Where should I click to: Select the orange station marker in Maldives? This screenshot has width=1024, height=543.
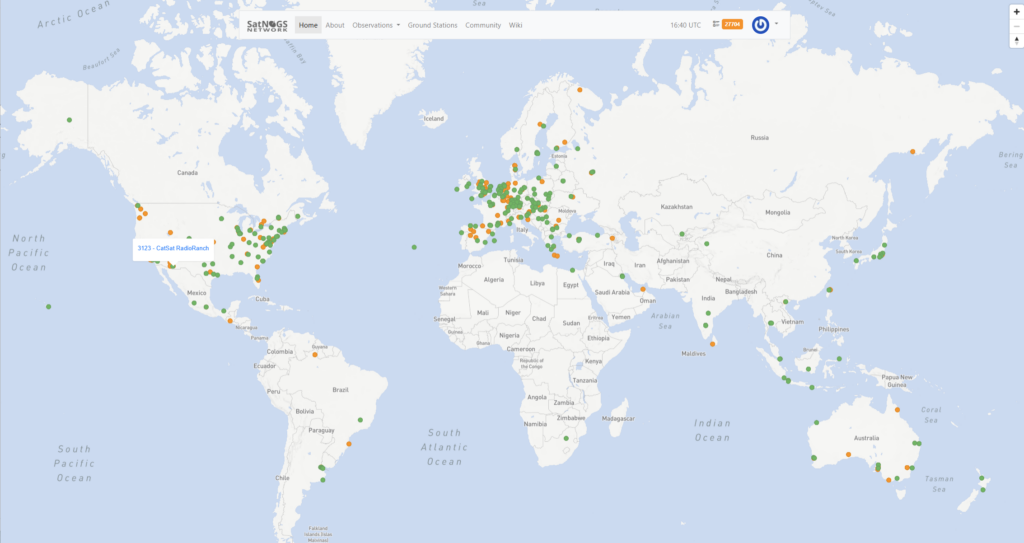(713, 345)
